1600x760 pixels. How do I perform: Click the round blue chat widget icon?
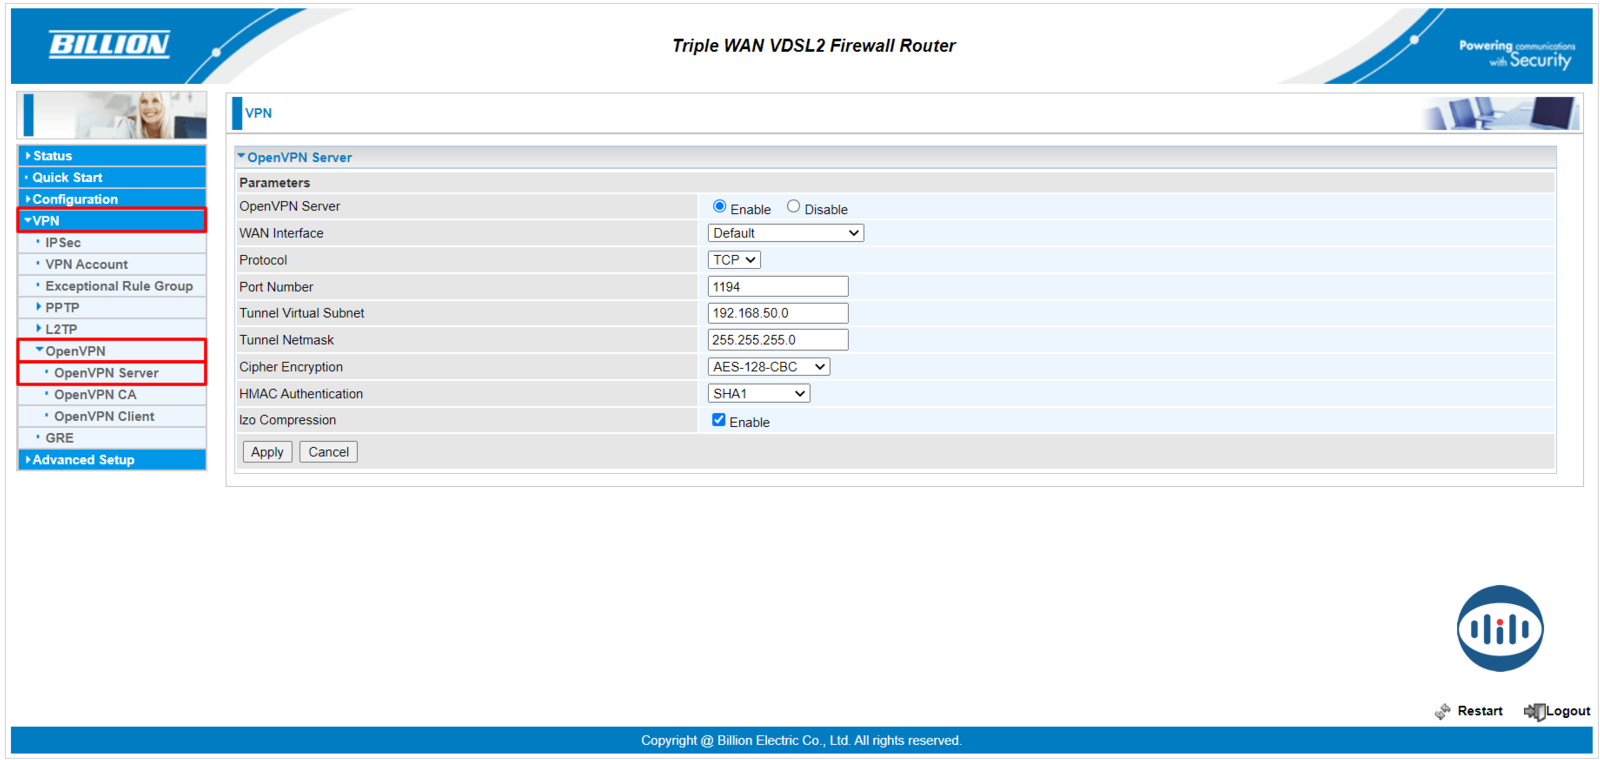[x=1499, y=628]
